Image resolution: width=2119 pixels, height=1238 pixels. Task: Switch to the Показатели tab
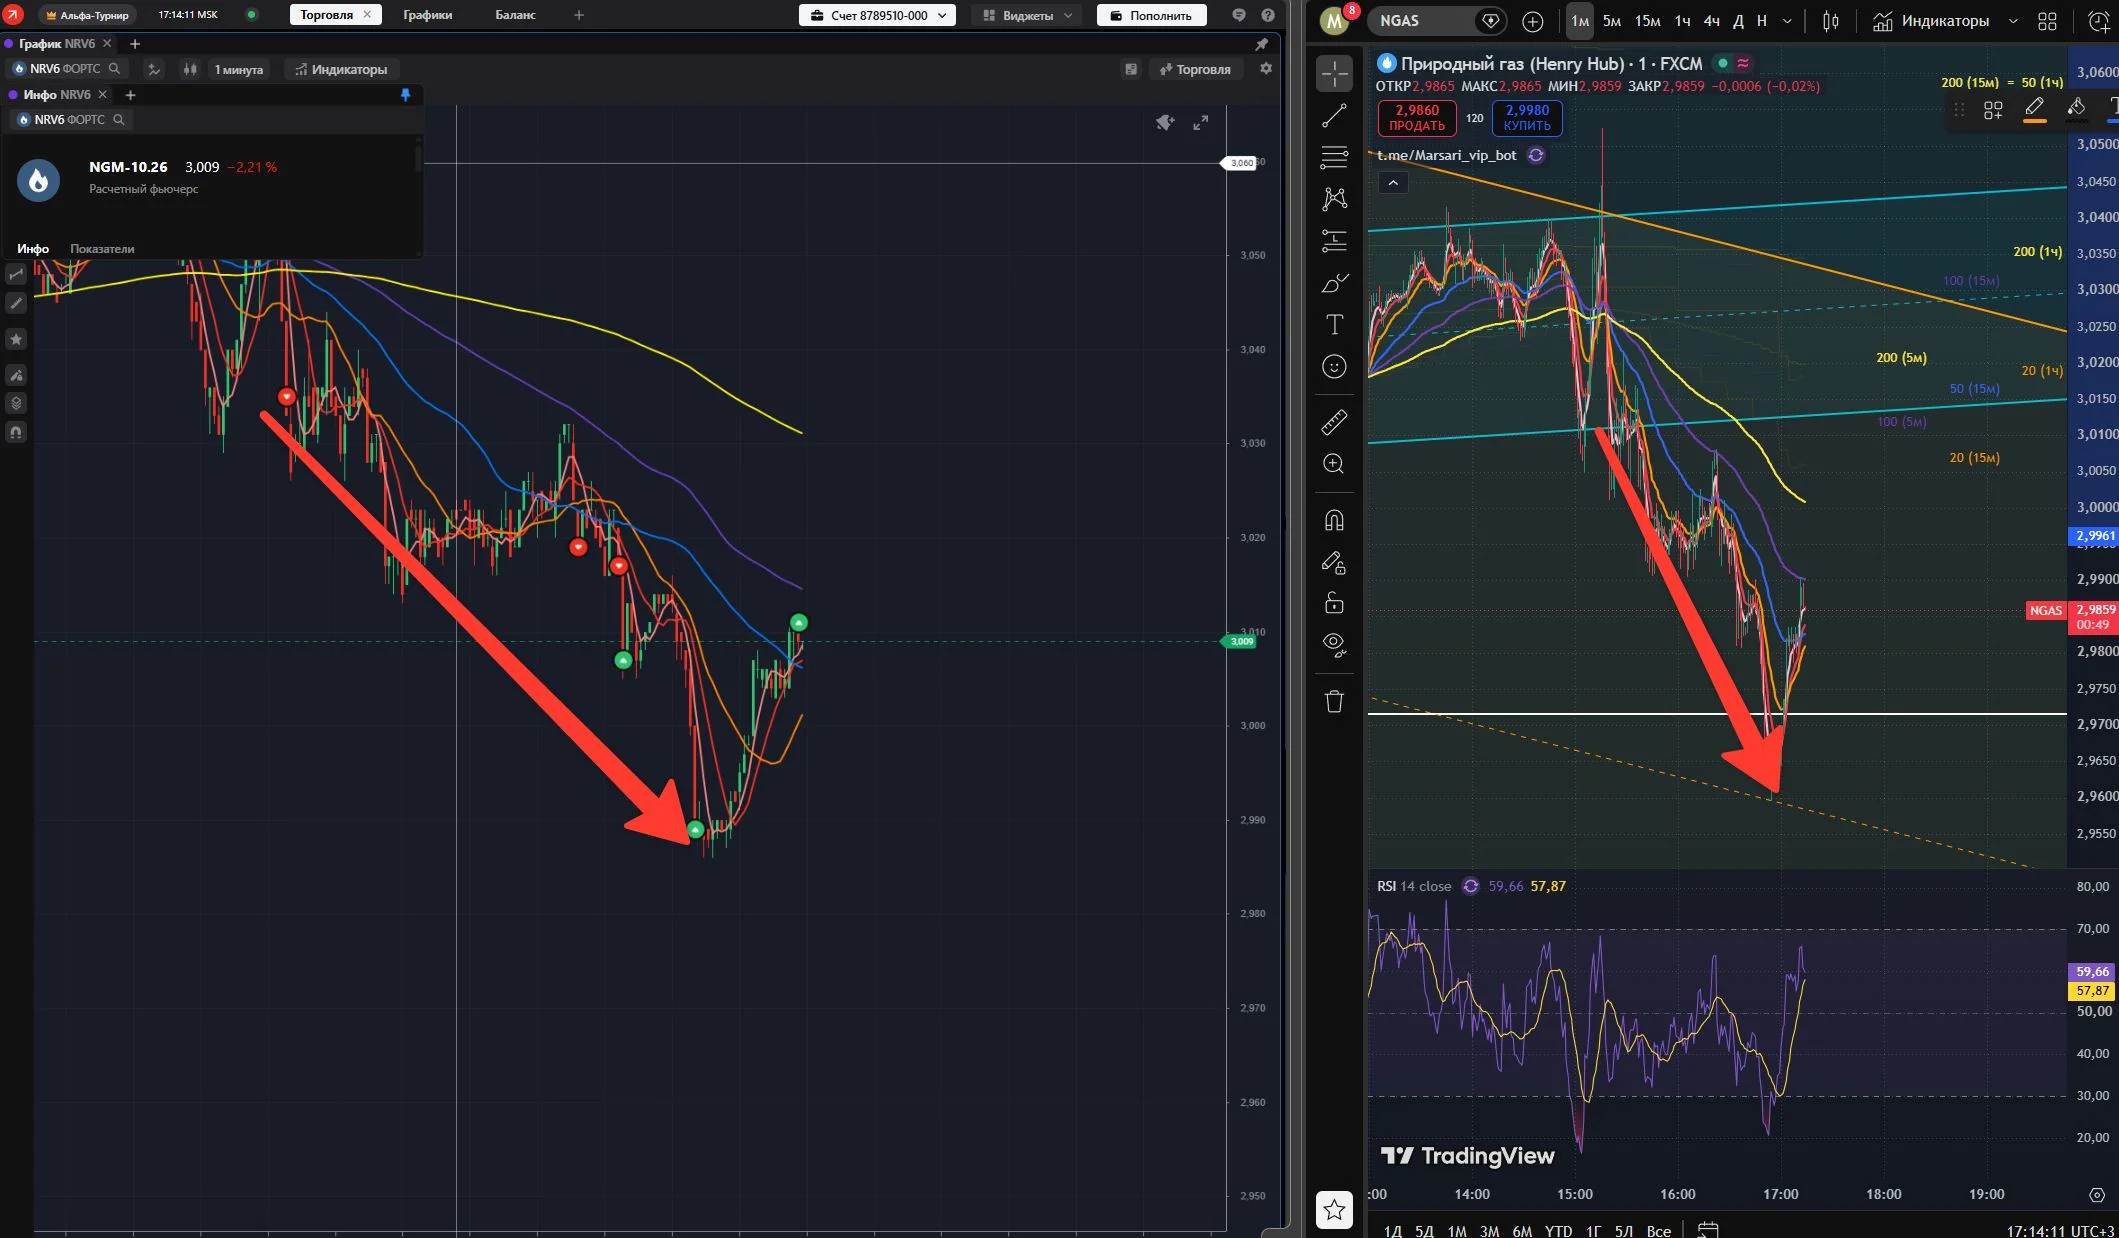point(102,249)
